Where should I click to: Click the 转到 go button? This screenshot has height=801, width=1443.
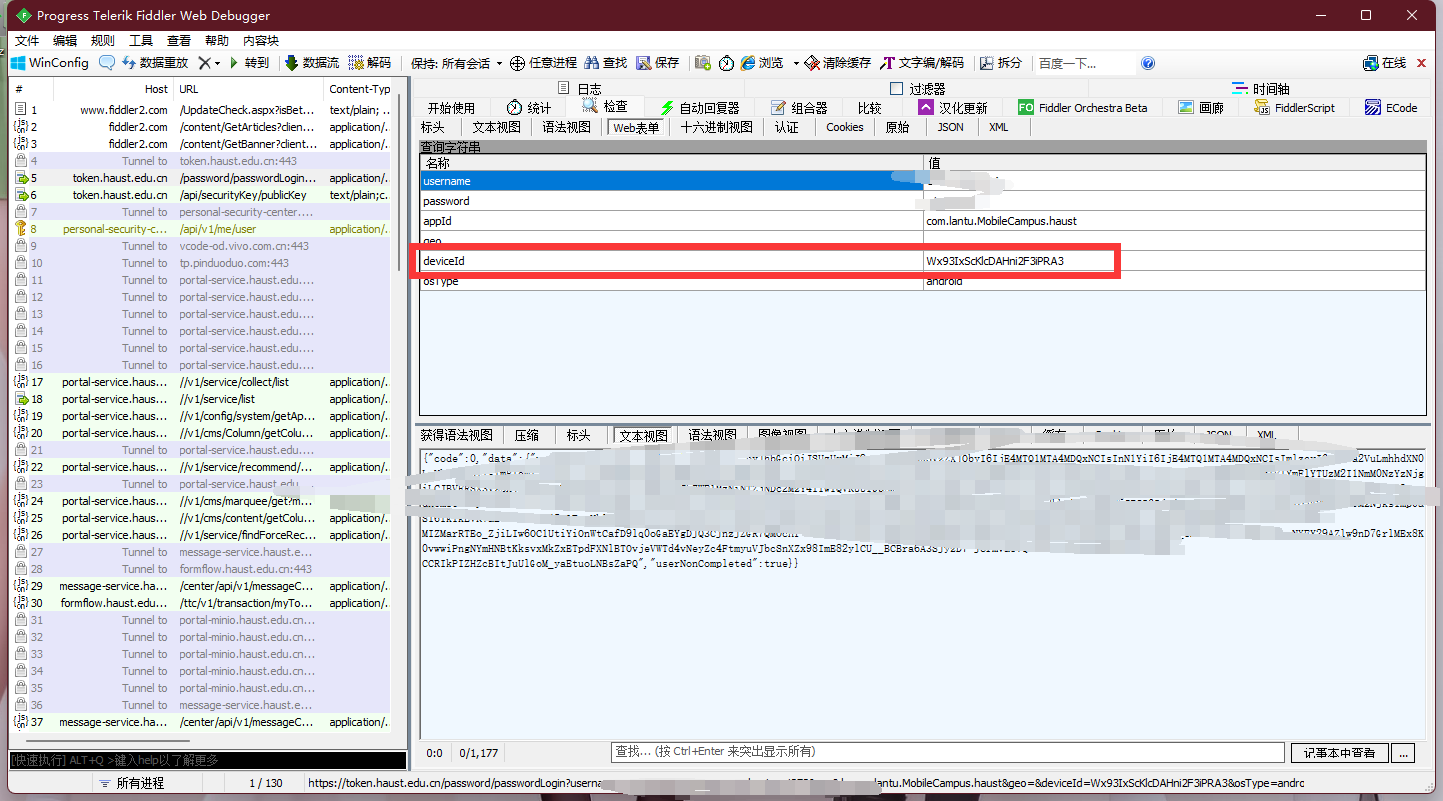(x=249, y=63)
